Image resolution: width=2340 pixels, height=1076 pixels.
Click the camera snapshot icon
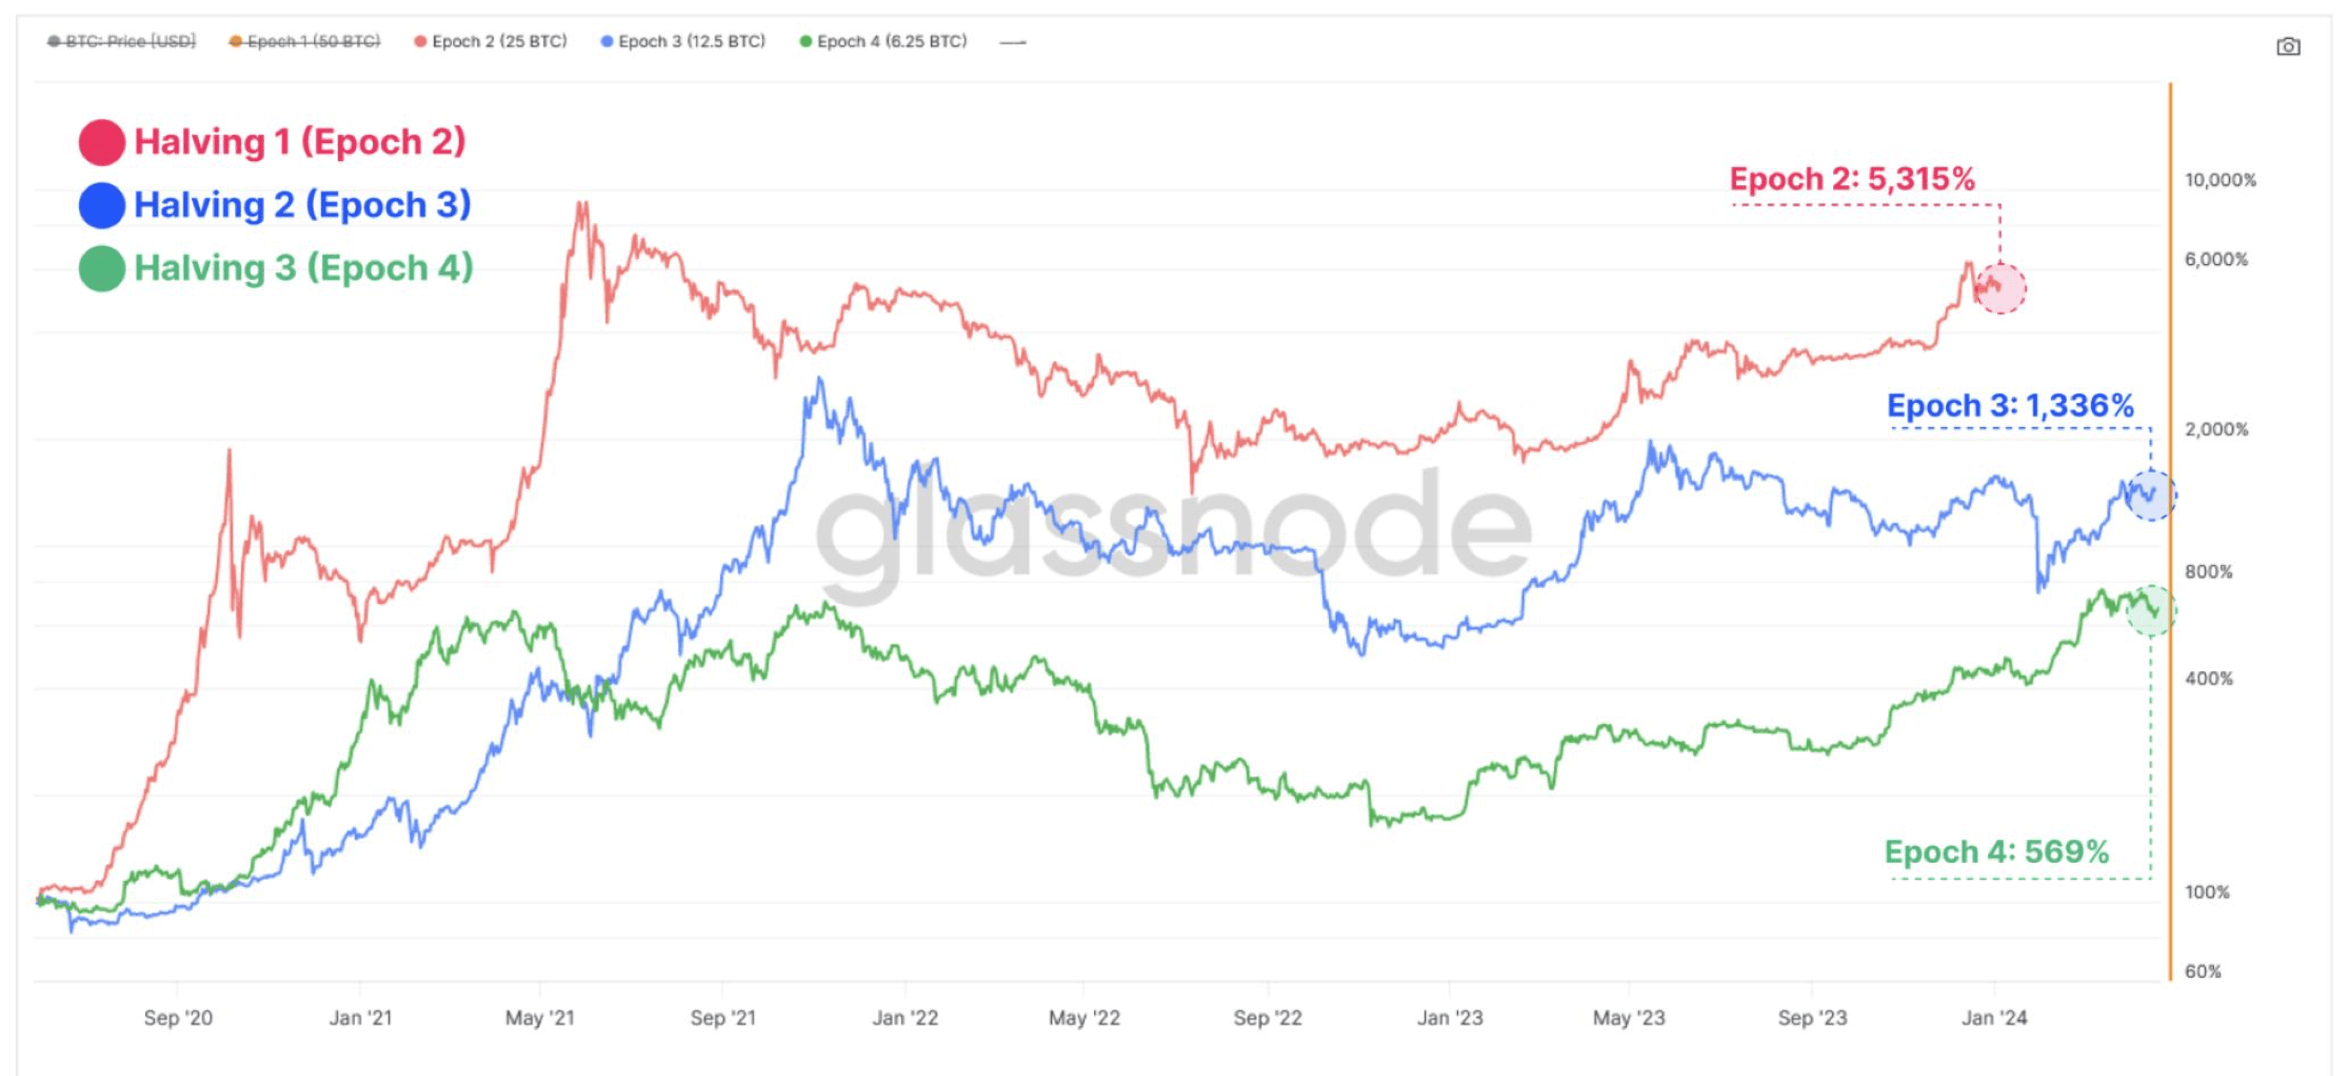pyautogui.click(x=2288, y=47)
